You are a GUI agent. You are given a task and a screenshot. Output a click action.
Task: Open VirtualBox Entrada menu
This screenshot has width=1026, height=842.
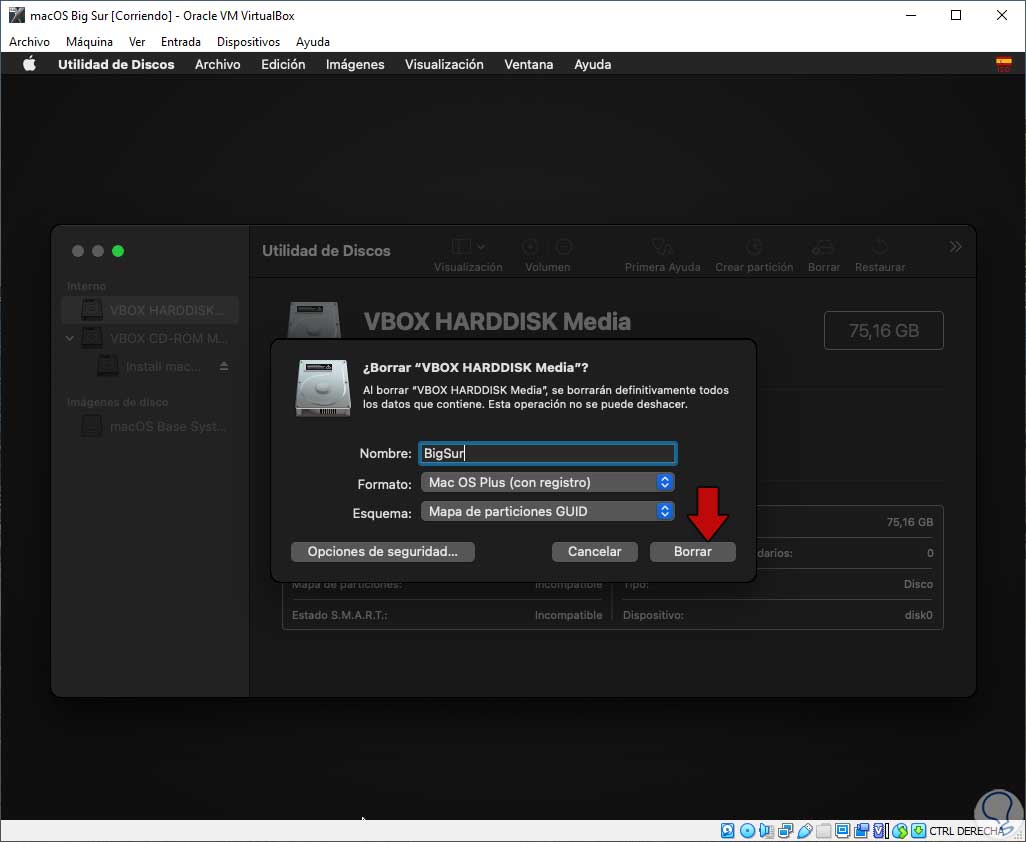pos(181,42)
